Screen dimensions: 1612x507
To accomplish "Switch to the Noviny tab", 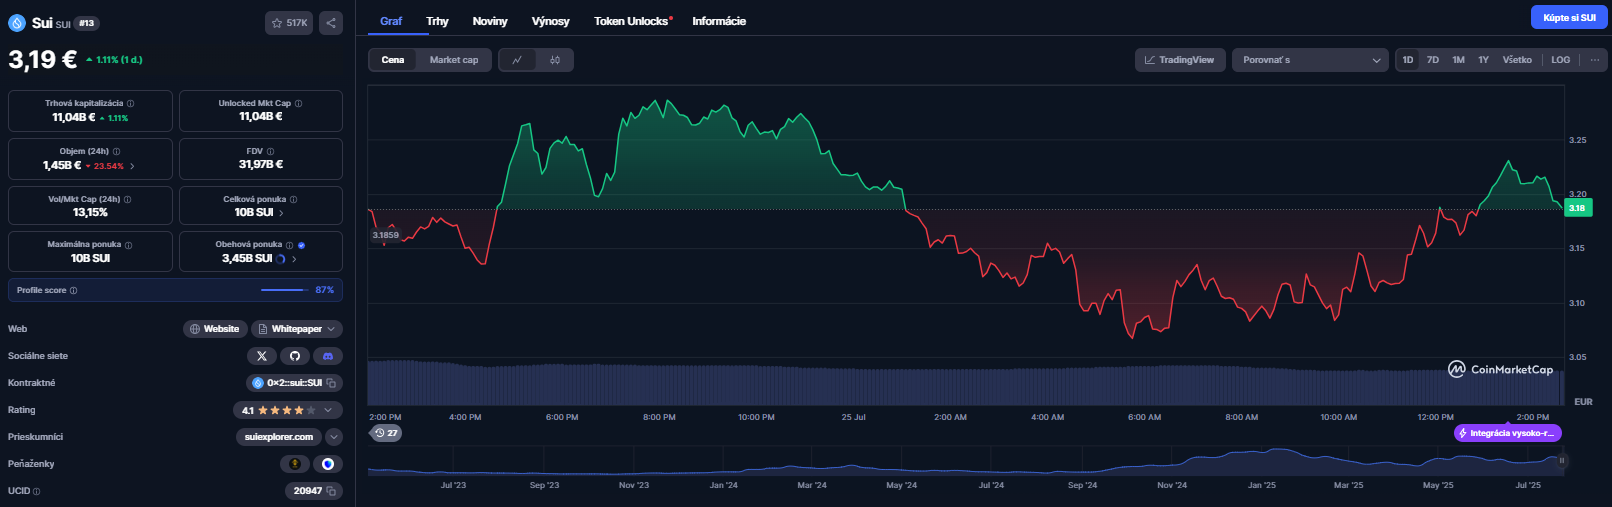I will tap(489, 21).
